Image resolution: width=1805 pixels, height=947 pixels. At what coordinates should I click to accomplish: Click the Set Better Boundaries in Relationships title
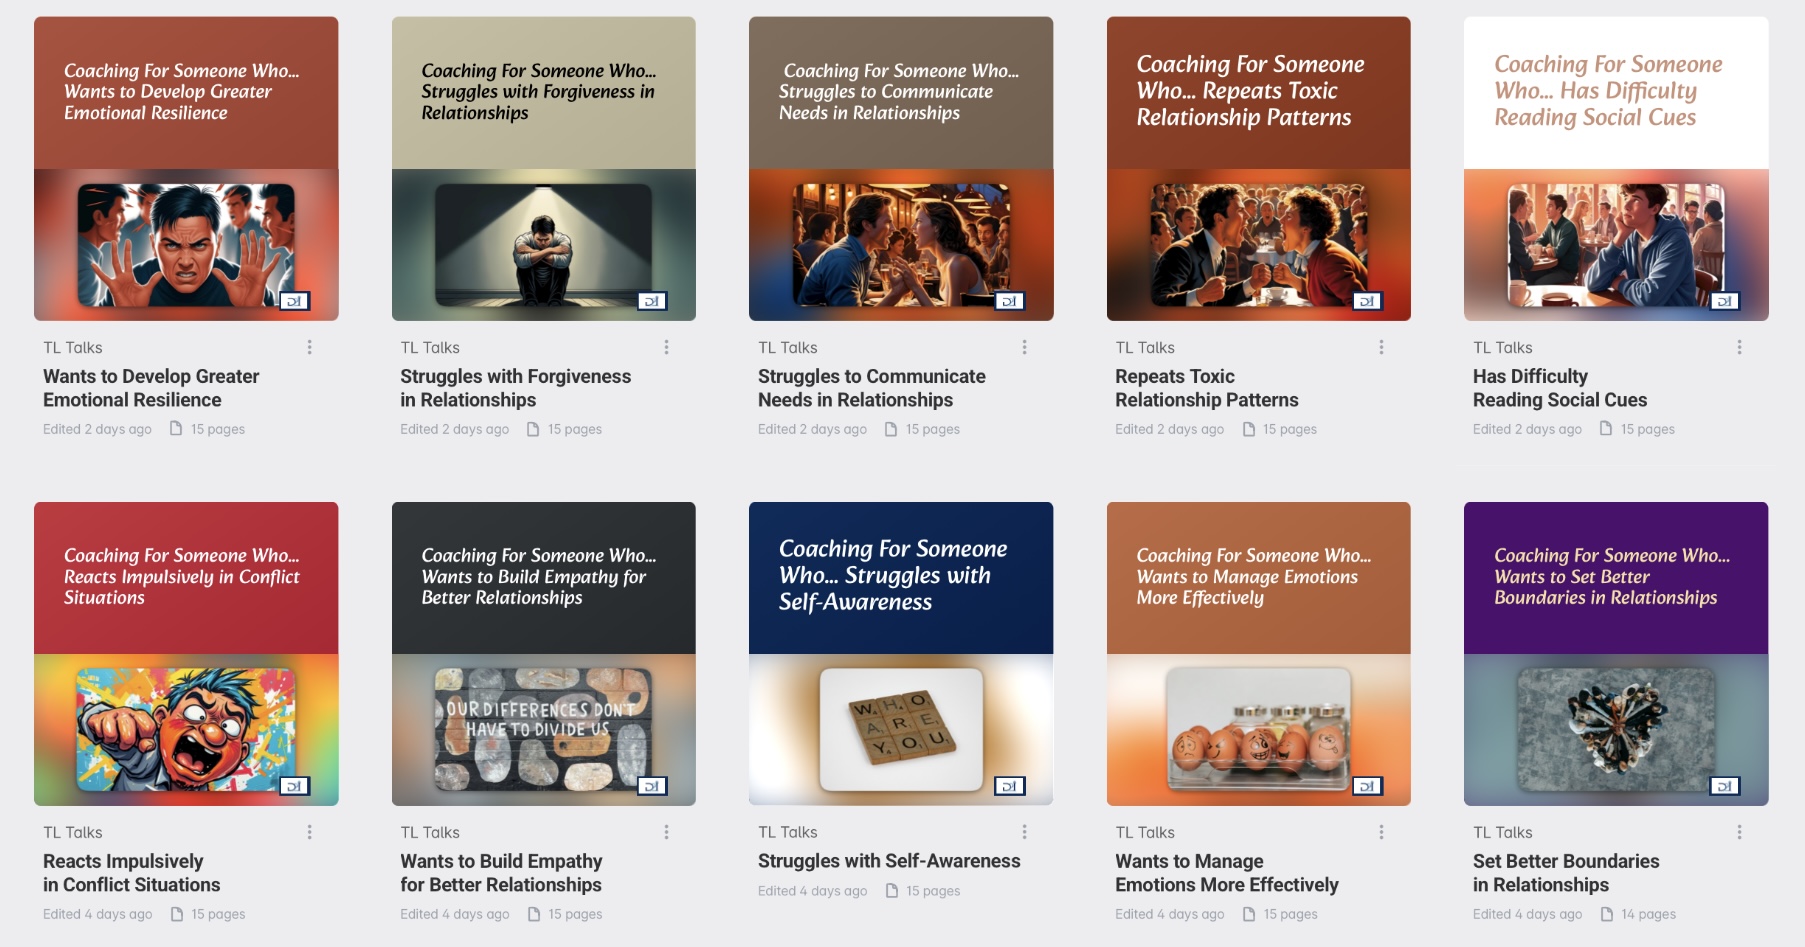1565,873
